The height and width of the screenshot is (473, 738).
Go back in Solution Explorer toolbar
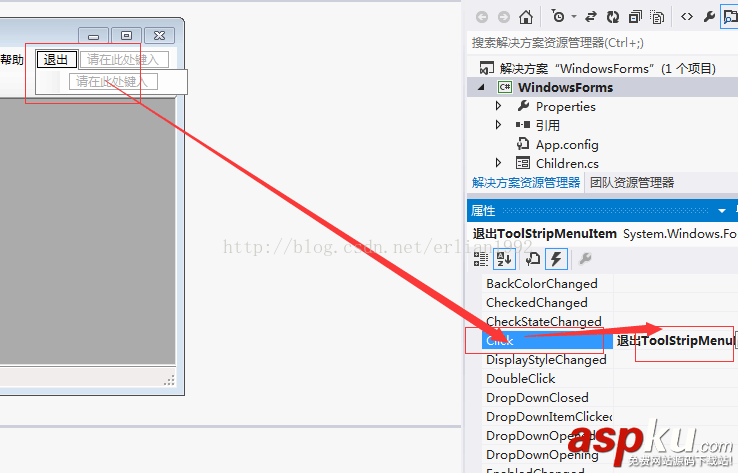click(482, 17)
